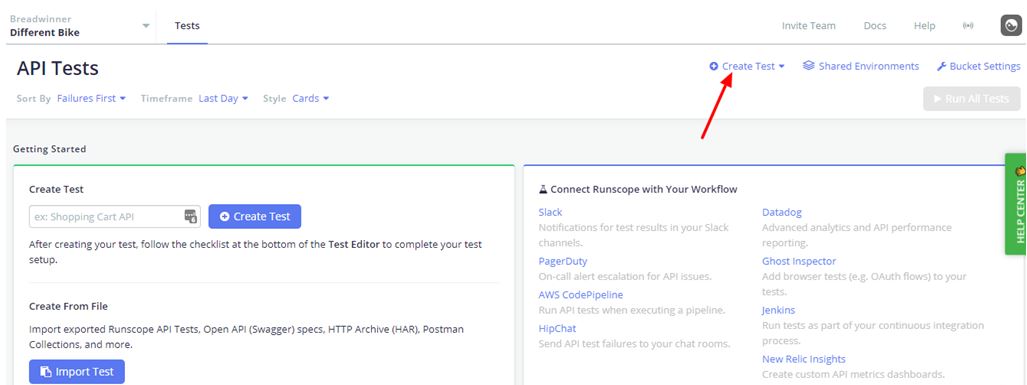The height and width of the screenshot is (385, 1027).
Task: Click the Connect Runscope with Your Workflow heading
Action: point(644,189)
